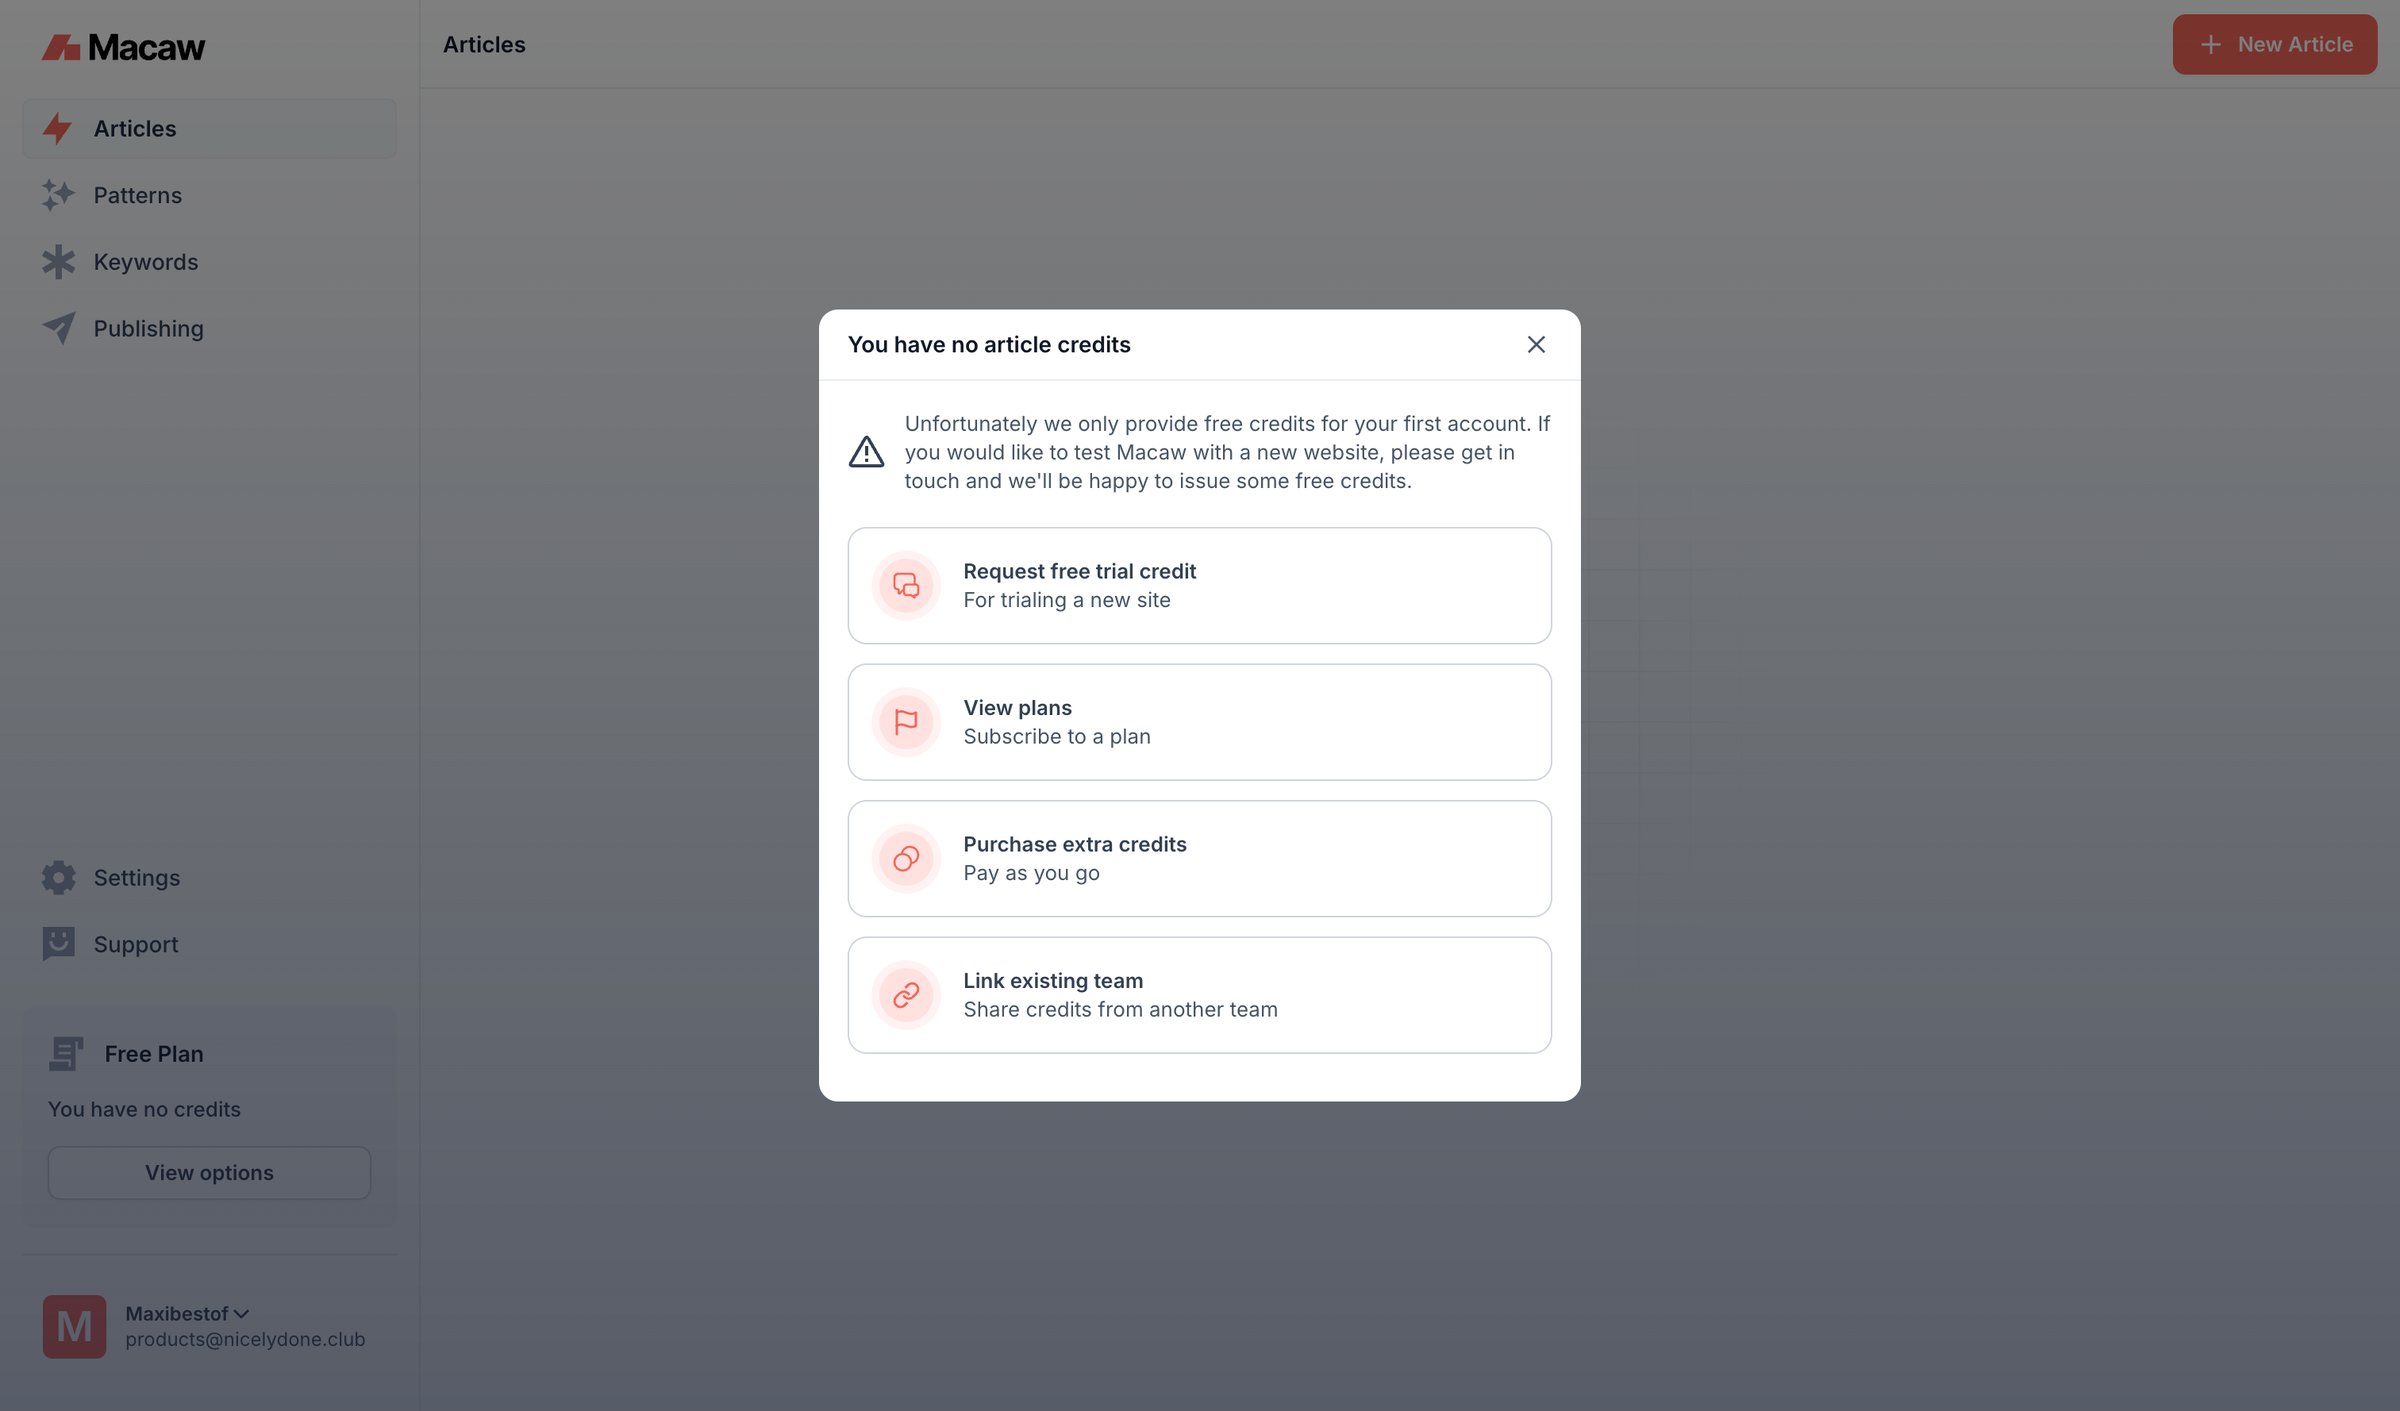Image resolution: width=2400 pixels, height=1411 pixels.
Task: Select Link existing team option
Action: click(1199, 995)
